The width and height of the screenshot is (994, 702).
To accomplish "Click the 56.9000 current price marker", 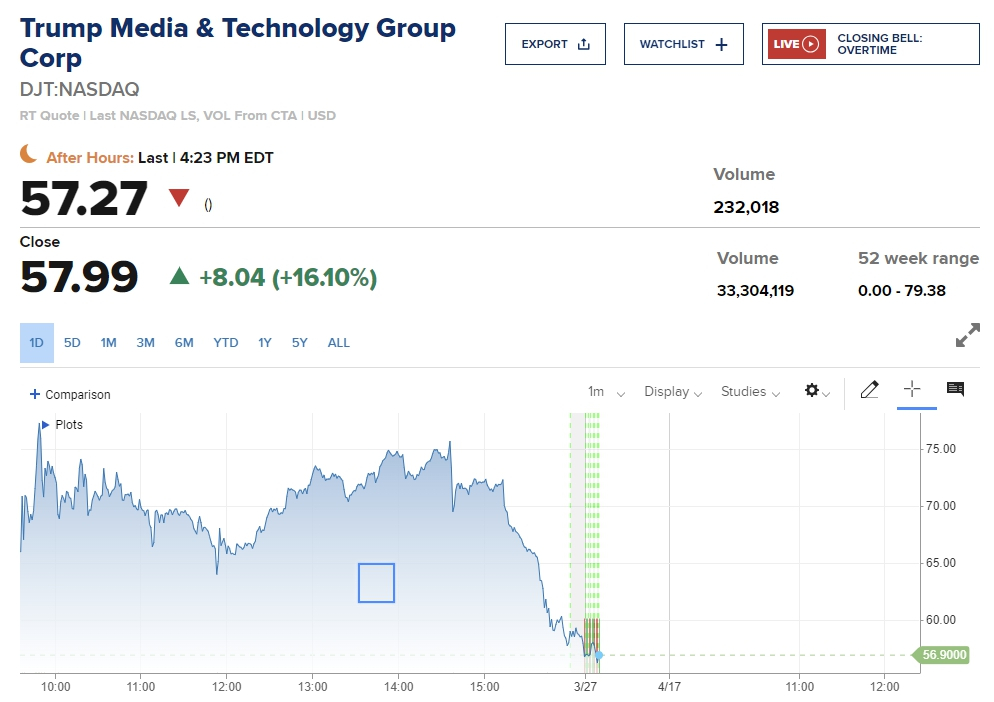I will tap(944, 655).
